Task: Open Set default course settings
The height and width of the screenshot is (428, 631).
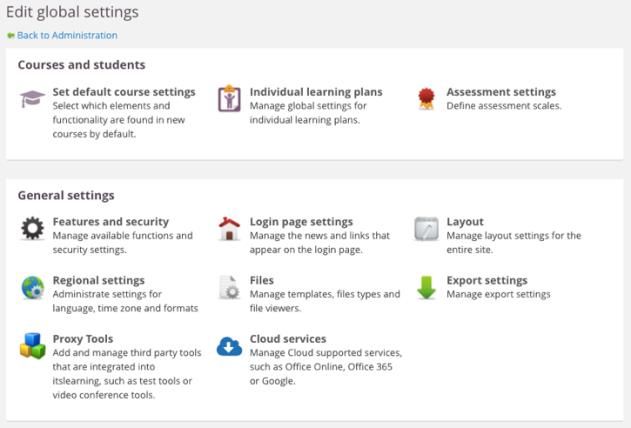Action: 124,92
